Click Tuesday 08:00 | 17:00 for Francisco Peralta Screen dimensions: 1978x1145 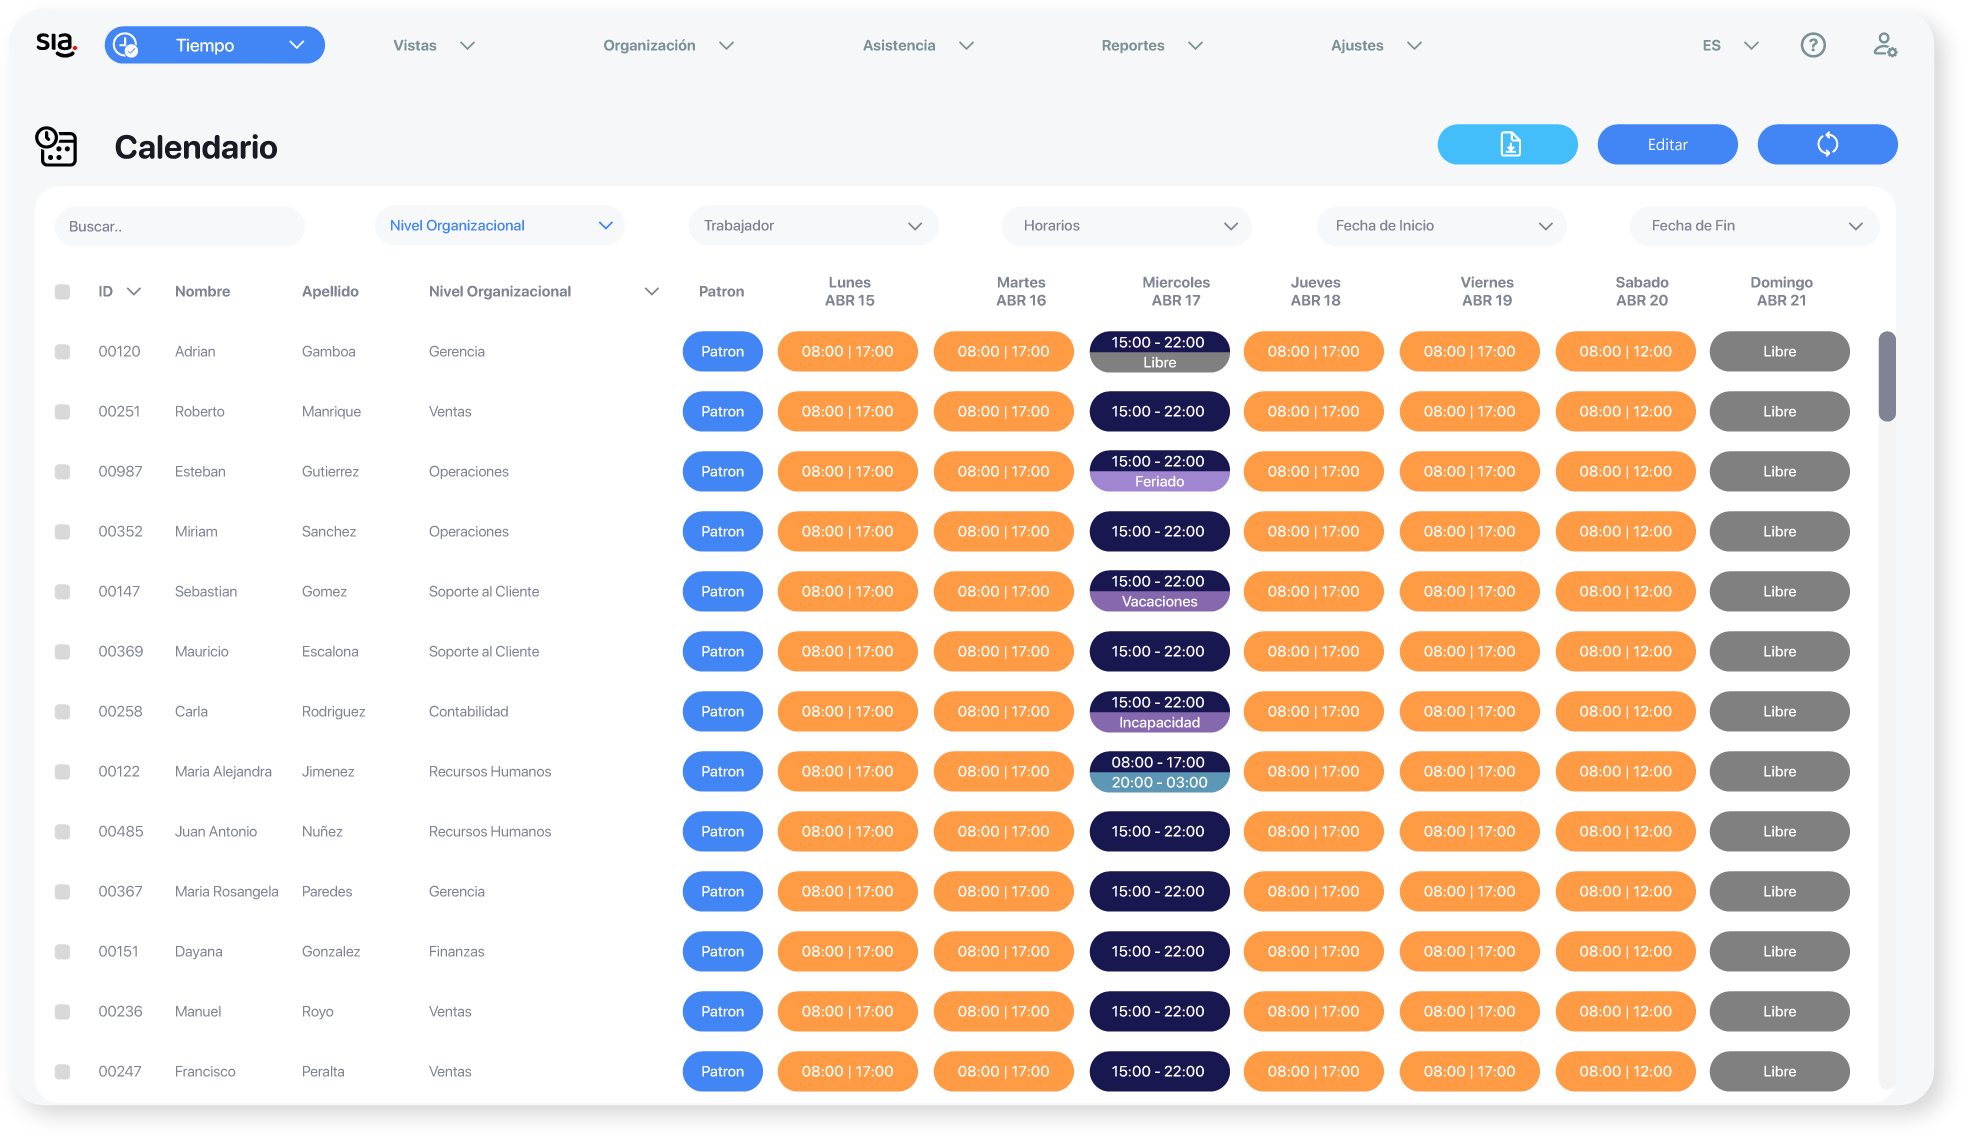1004,1072
